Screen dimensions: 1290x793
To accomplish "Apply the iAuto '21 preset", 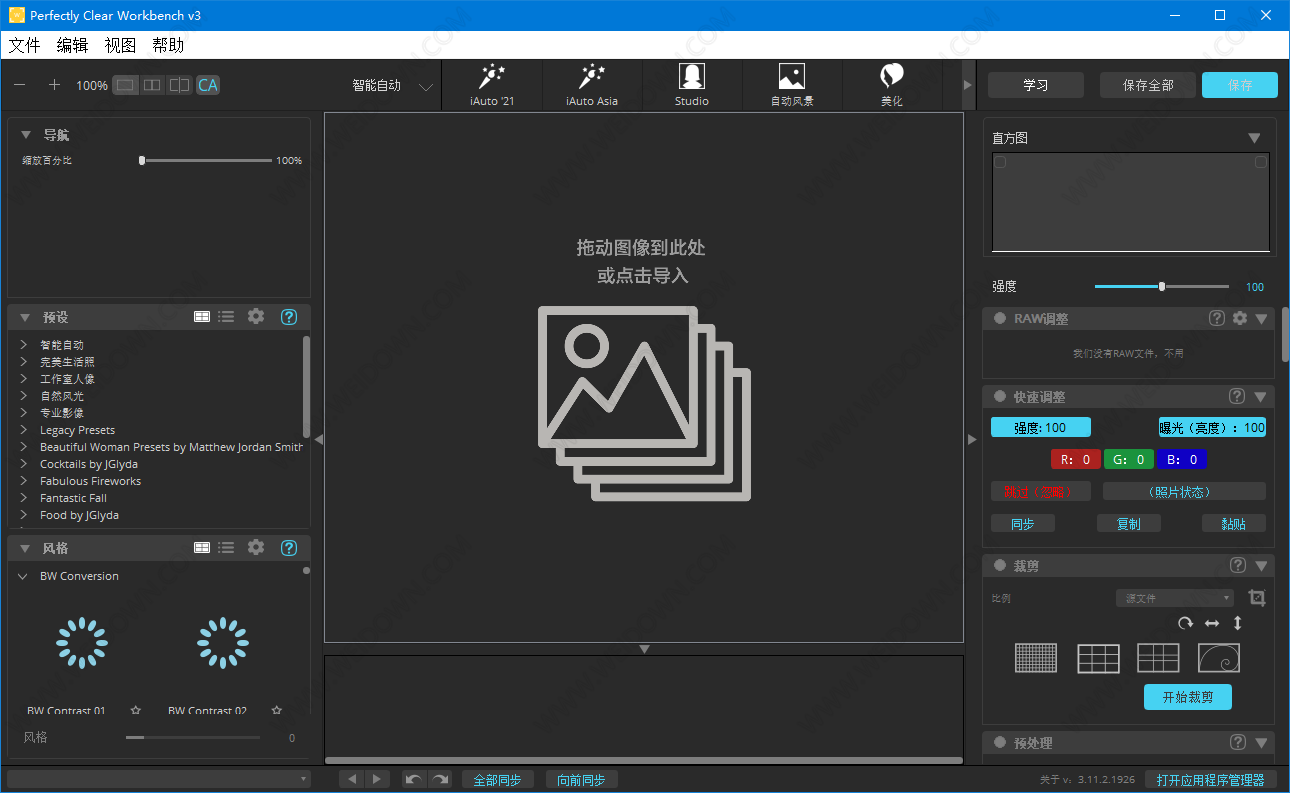I will 491,85.
